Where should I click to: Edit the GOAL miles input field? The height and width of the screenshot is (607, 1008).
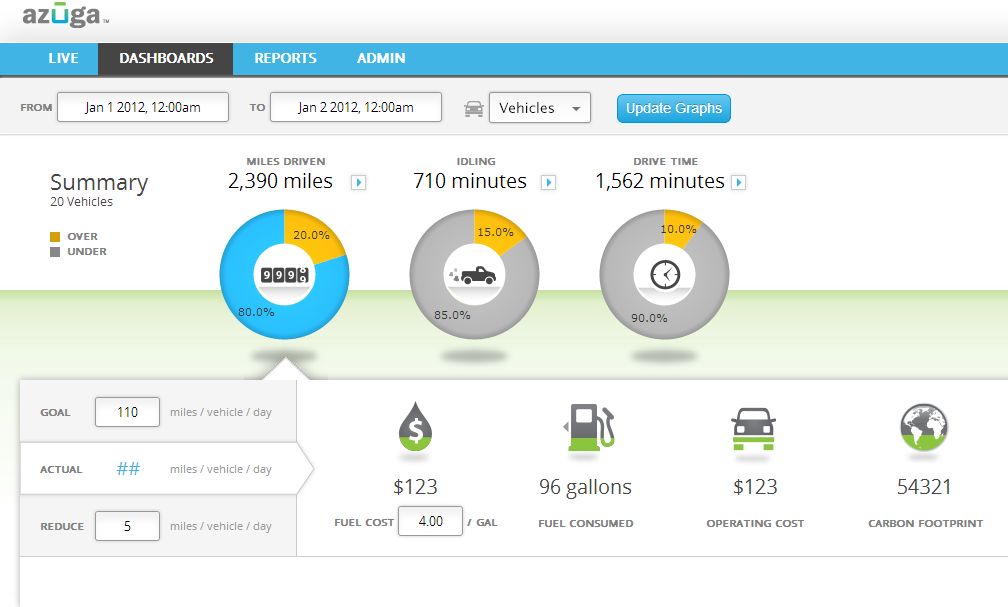pyautogui.click(x=127, y=412)
